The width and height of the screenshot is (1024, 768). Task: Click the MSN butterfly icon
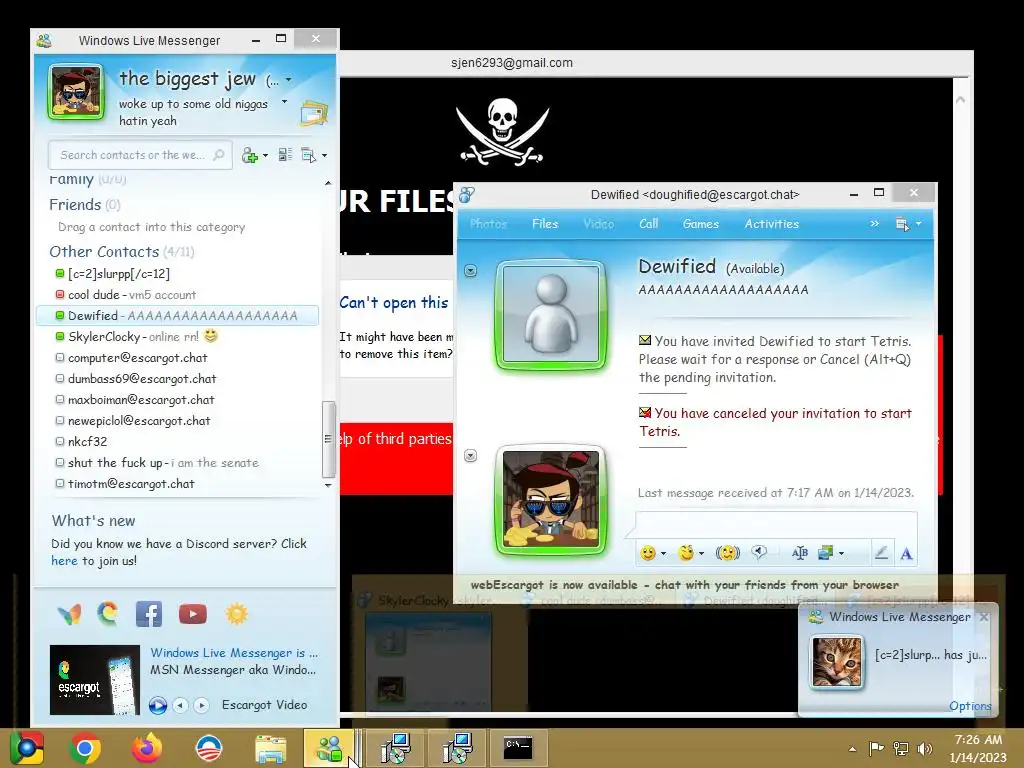tap(69, 614)
